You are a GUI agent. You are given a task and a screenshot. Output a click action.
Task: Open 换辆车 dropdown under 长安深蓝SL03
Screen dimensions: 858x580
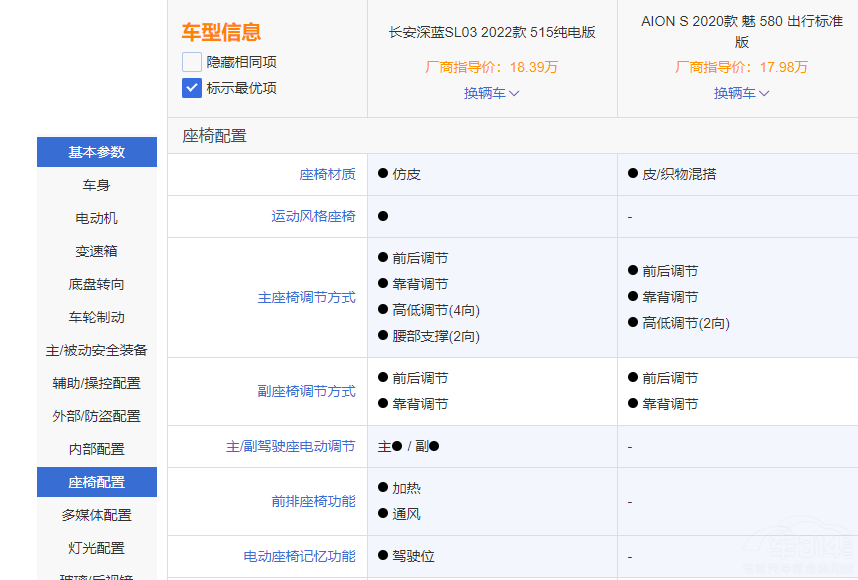(x=491, y=94)
